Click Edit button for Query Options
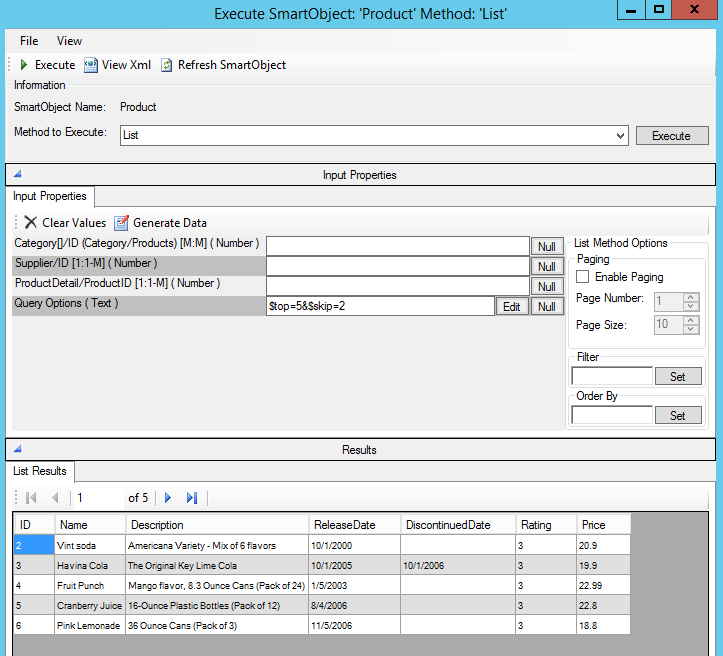The height and width of the screenshot is (656, 723). pos(511,307)
